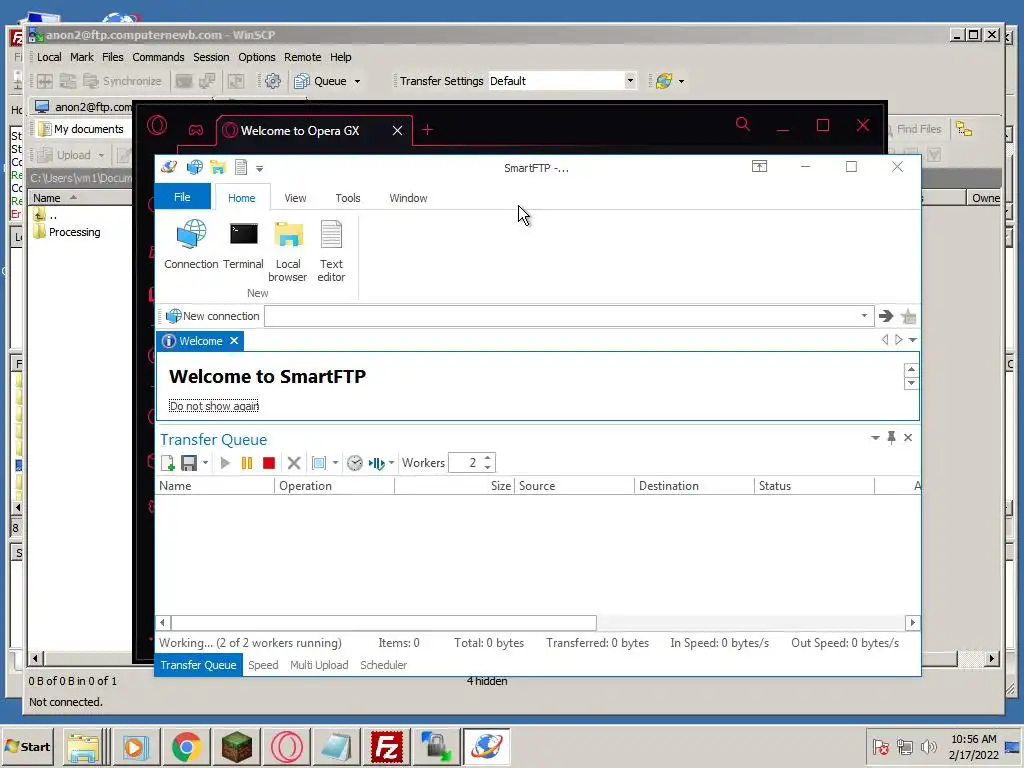Screen dimensions: 1024x768
Task: Open the Opera GX main menu logo
Action: point(157,125)
